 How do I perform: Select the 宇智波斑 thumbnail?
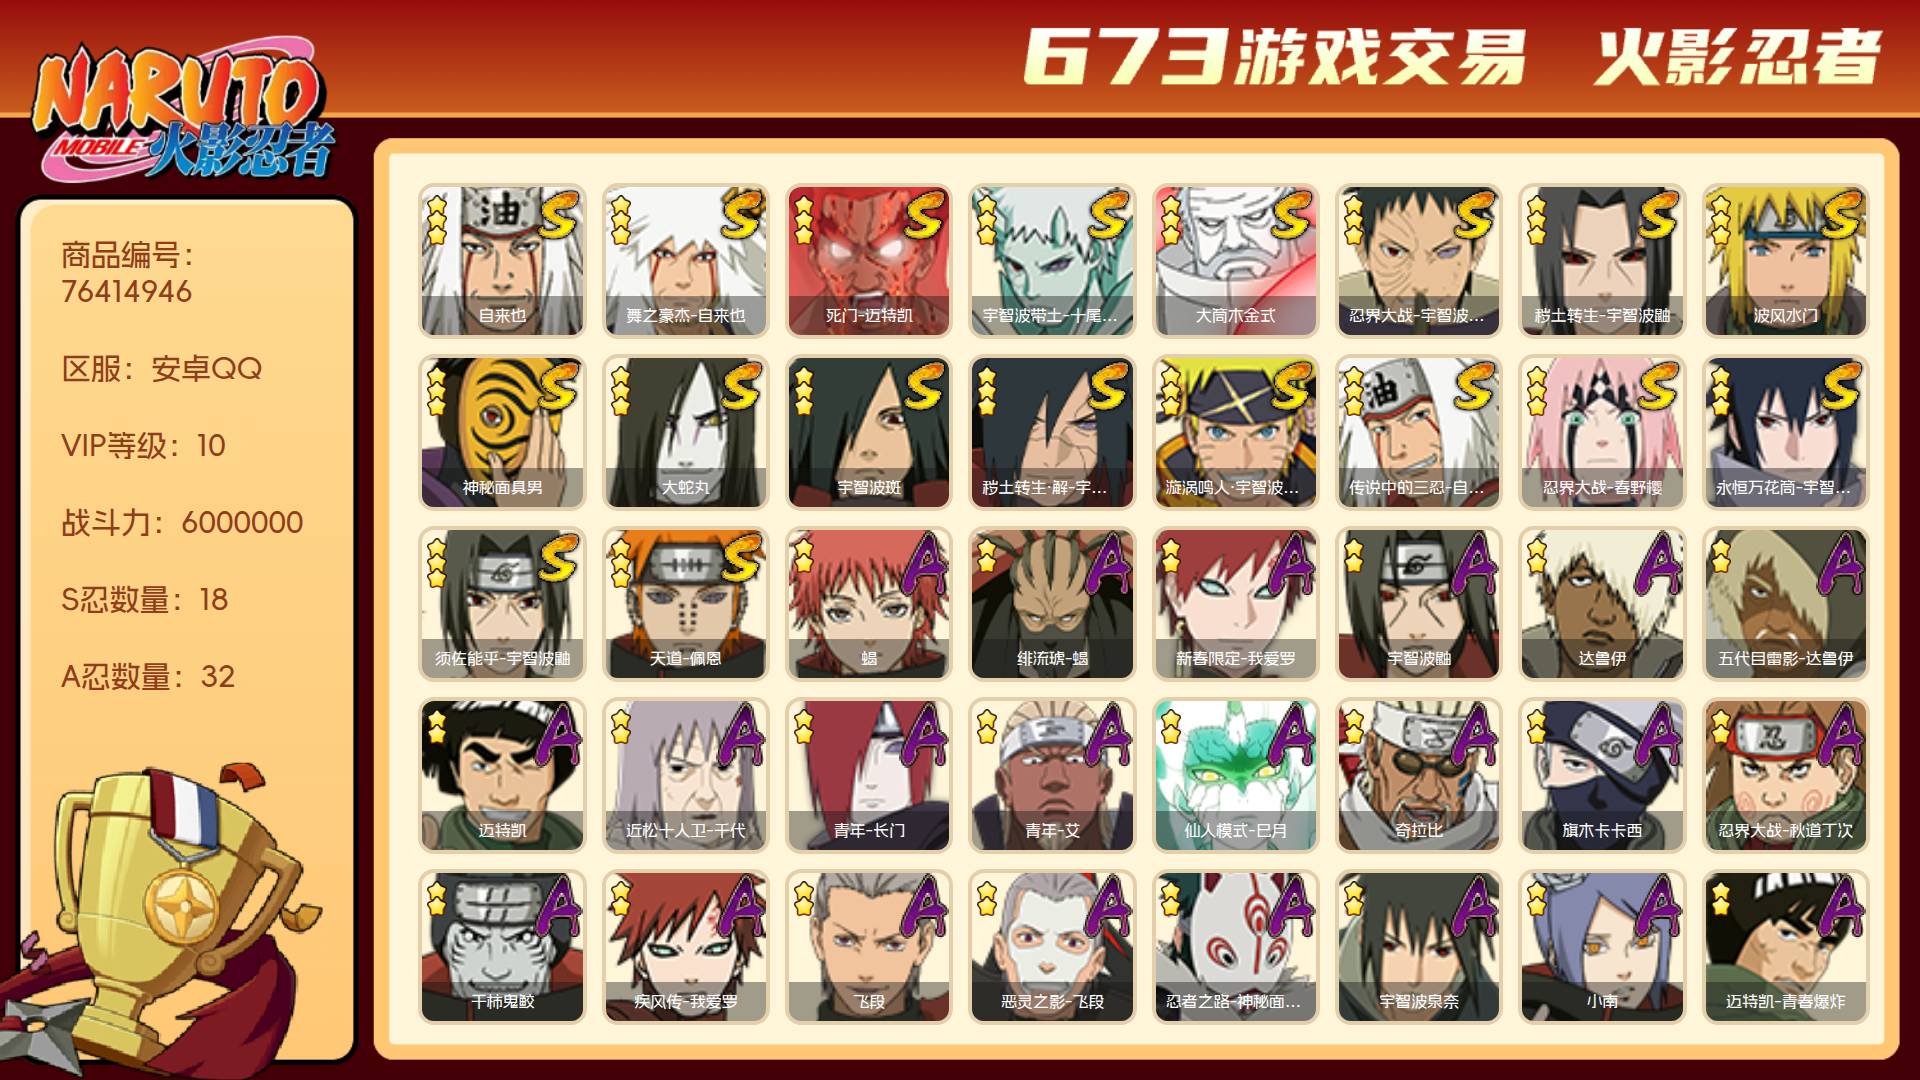click(868, 433)
